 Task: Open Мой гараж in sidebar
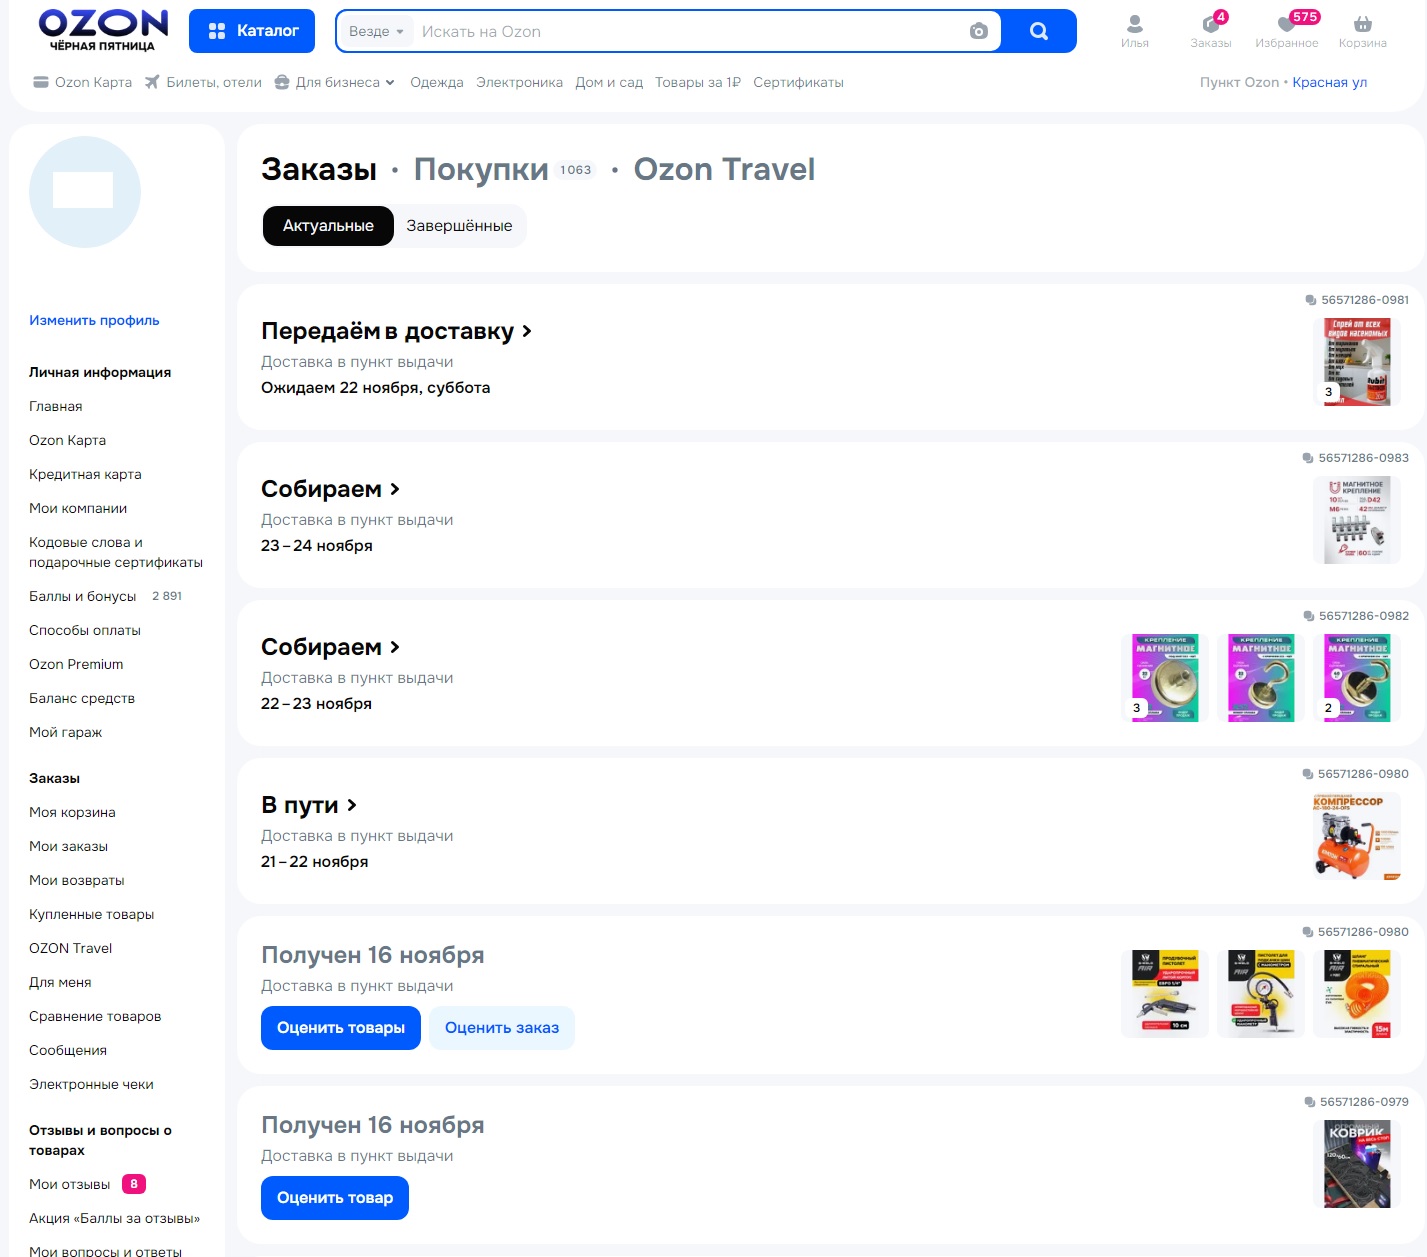coord(66,732)
